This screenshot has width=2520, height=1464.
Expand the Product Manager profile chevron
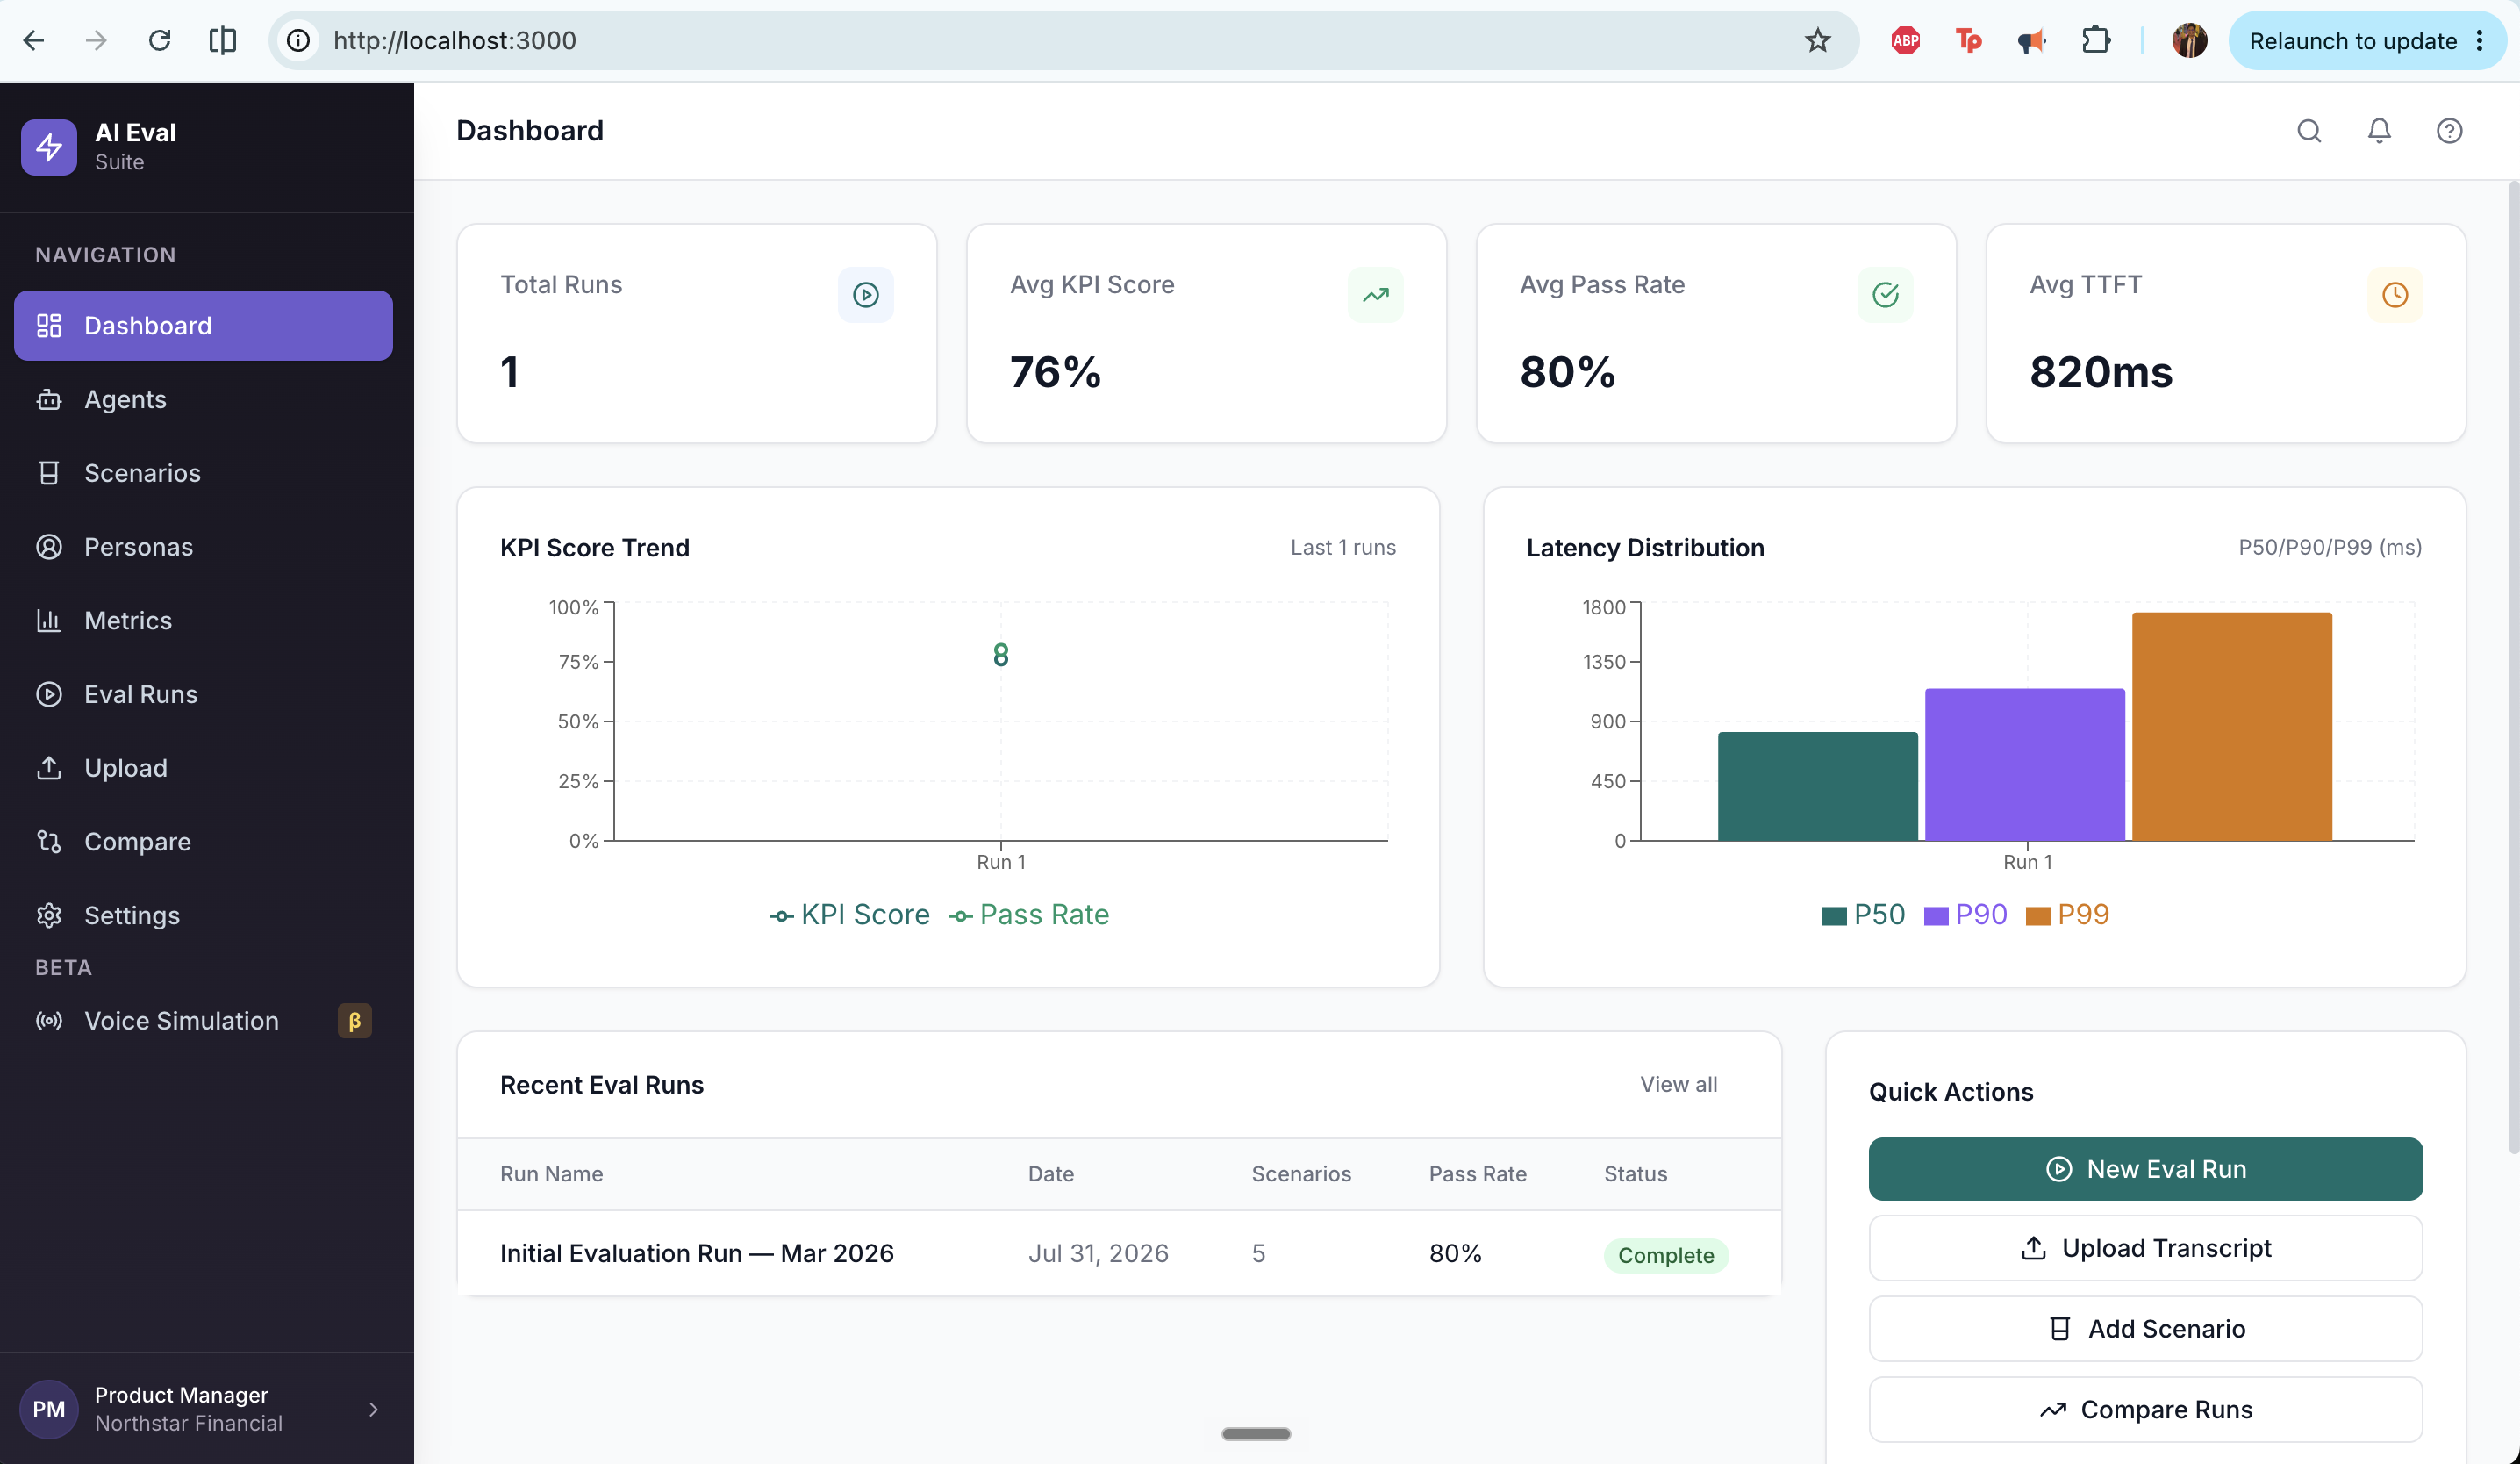[373, 1409]
